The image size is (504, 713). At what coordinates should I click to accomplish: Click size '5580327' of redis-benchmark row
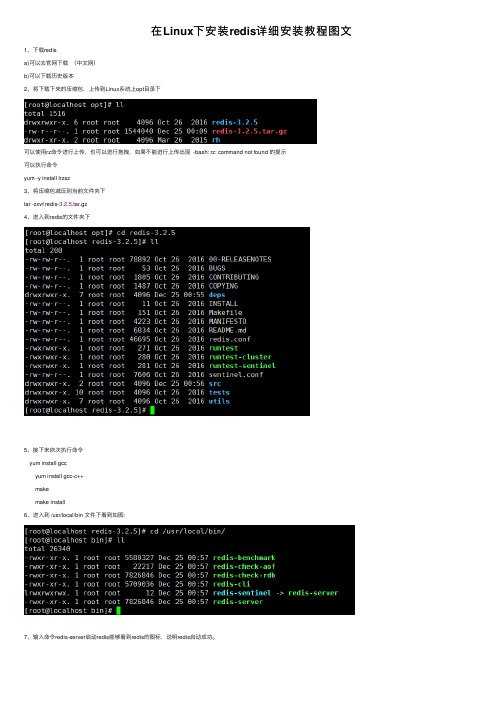tap(139, 558)
